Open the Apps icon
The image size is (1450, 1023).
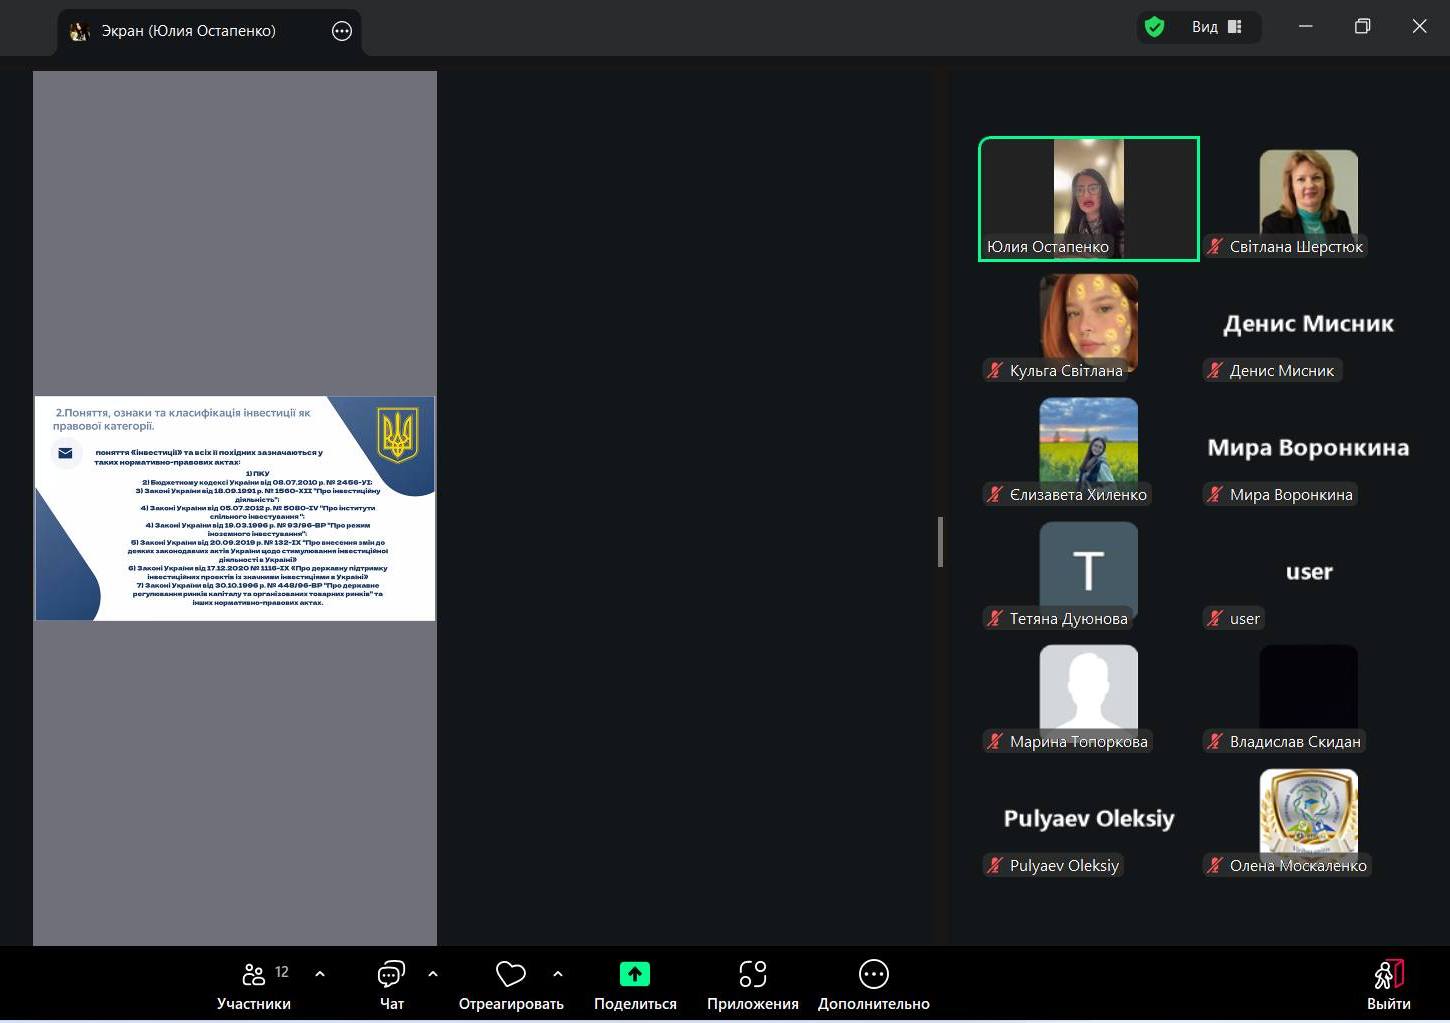[x=752, y=974]
